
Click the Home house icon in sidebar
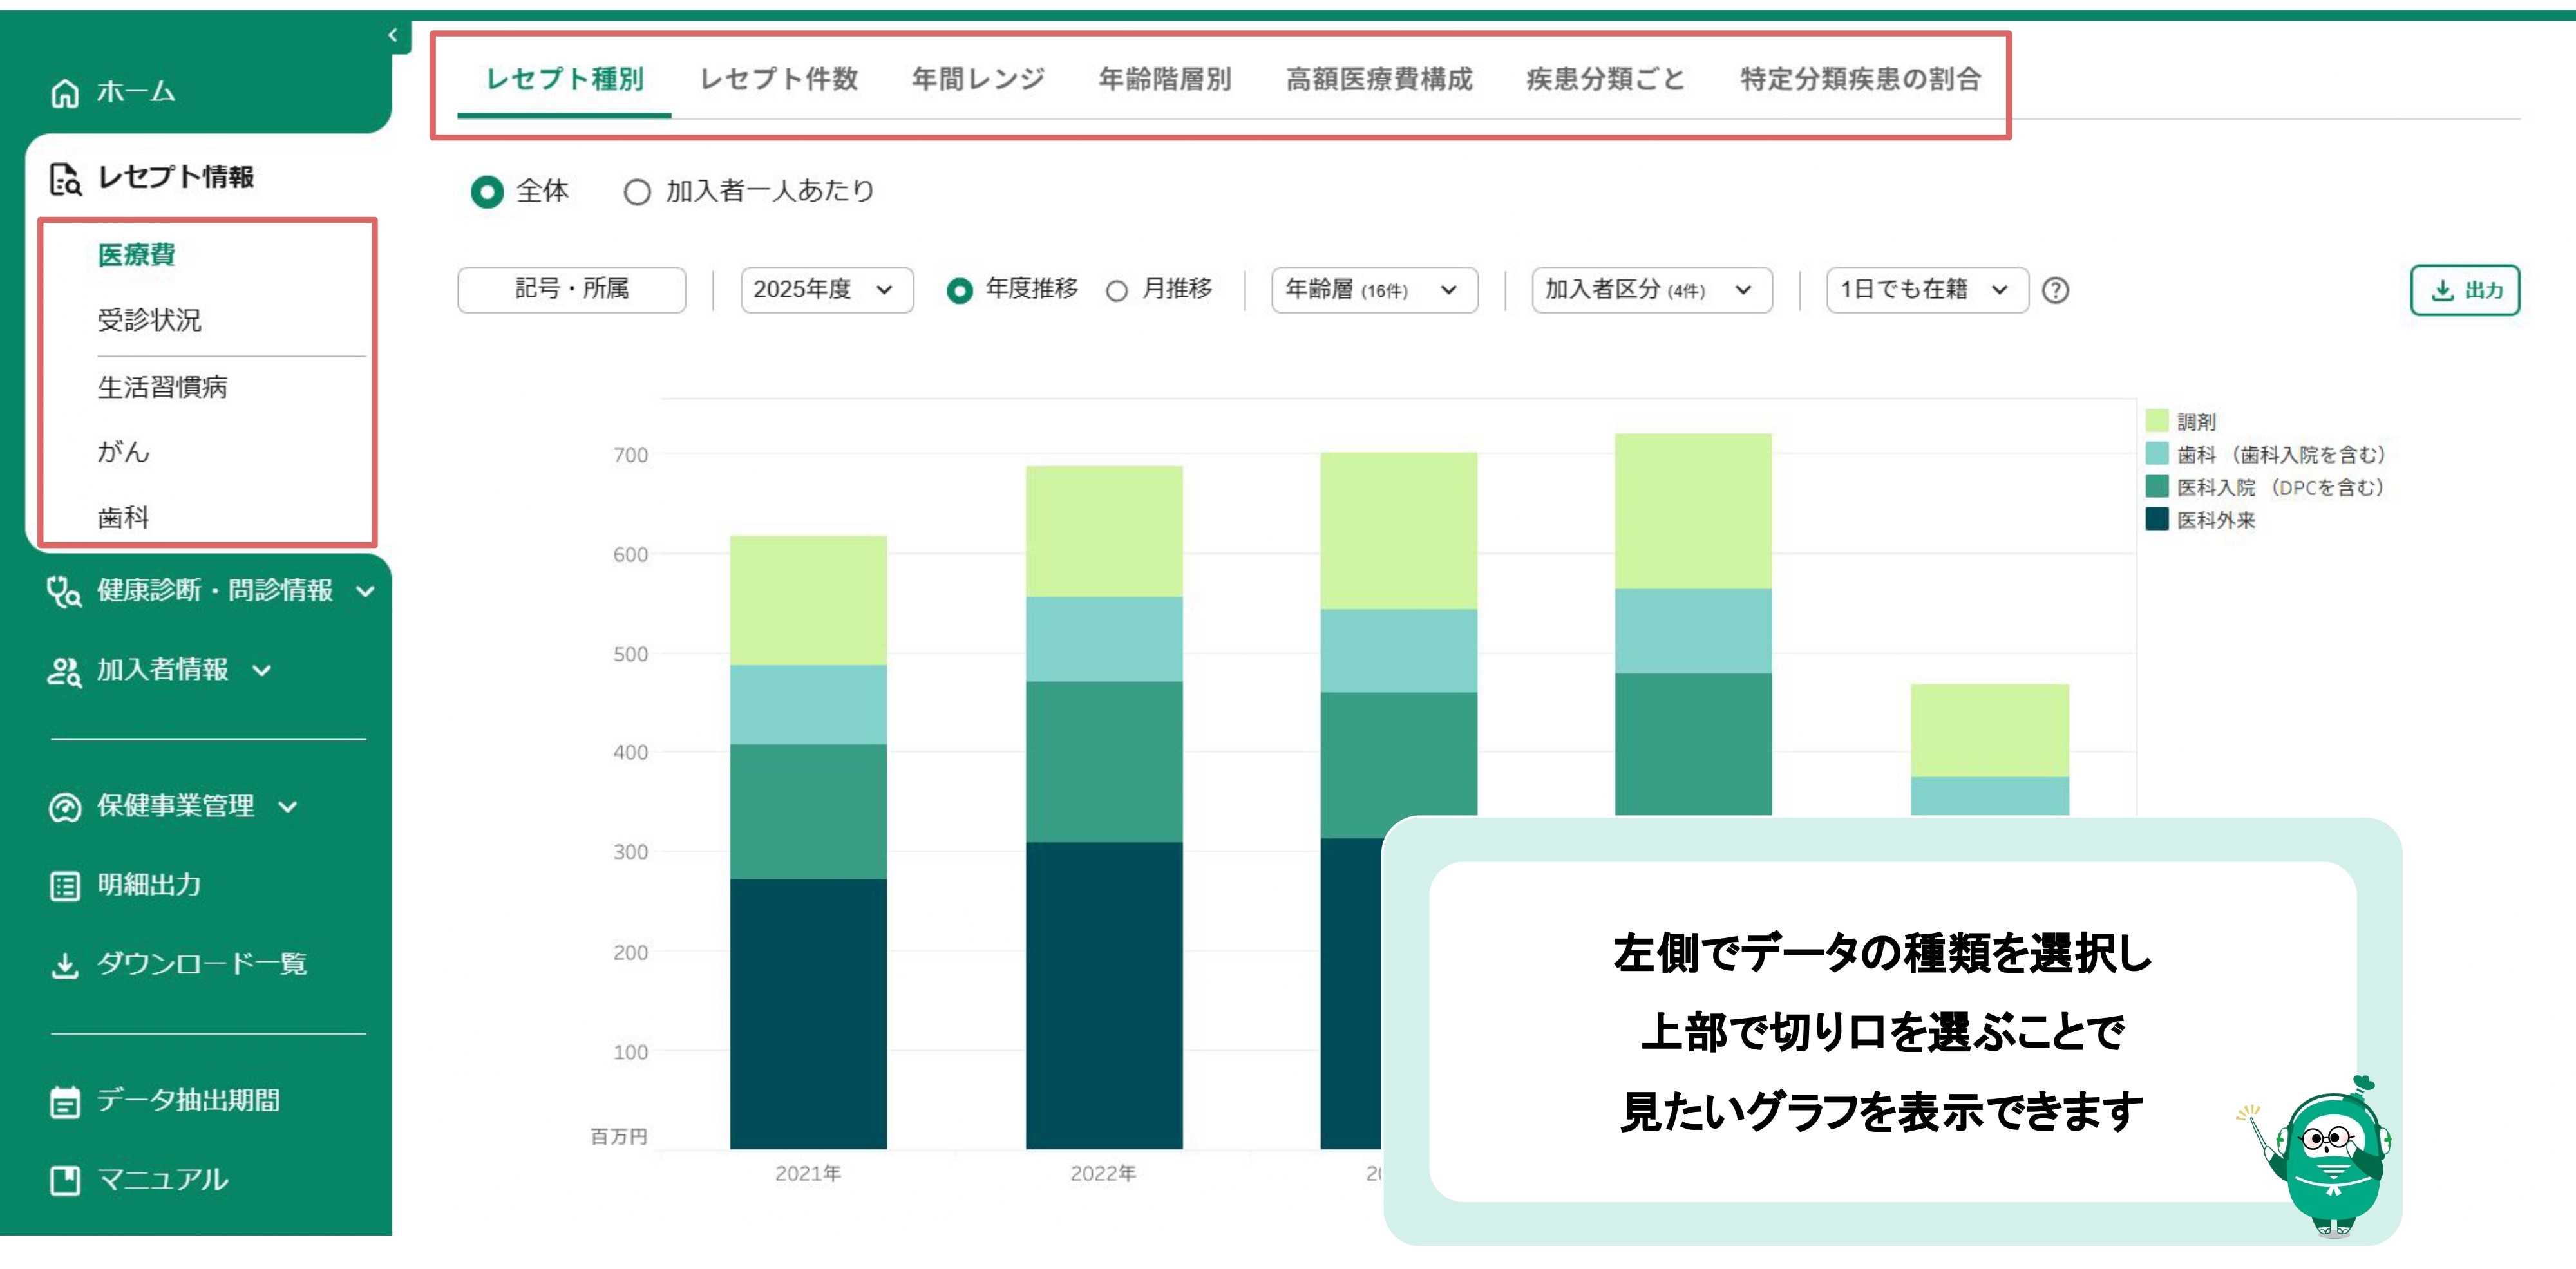[65, 93]
